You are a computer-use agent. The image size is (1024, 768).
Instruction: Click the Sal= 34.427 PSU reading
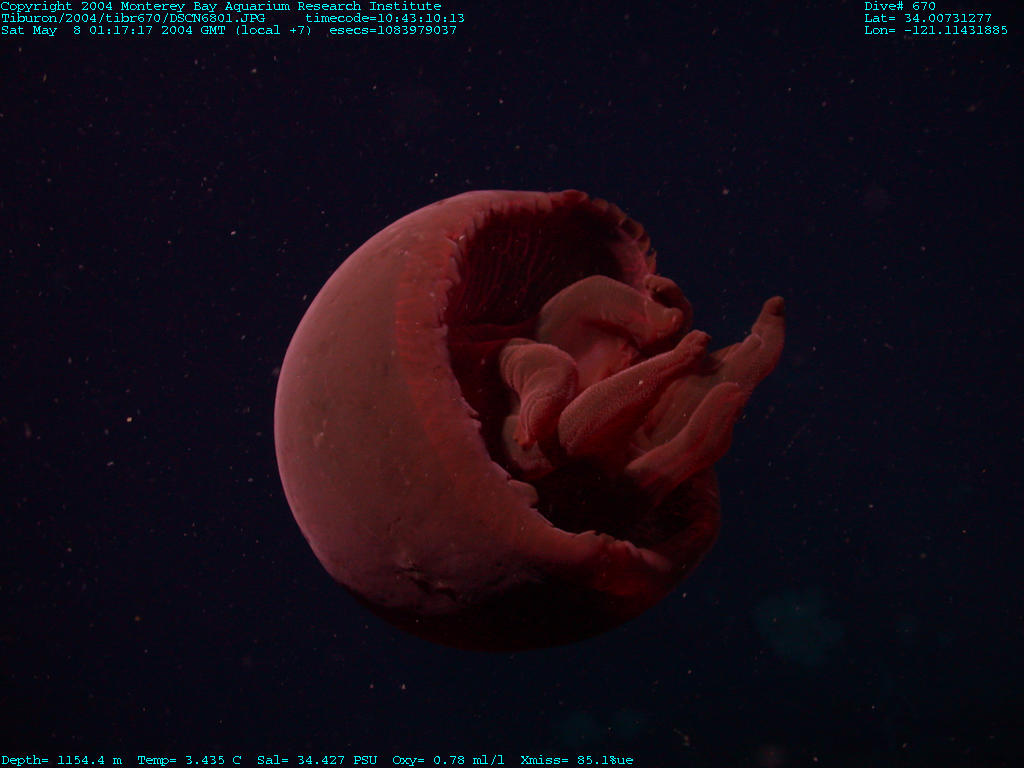[x=317, y=760]
